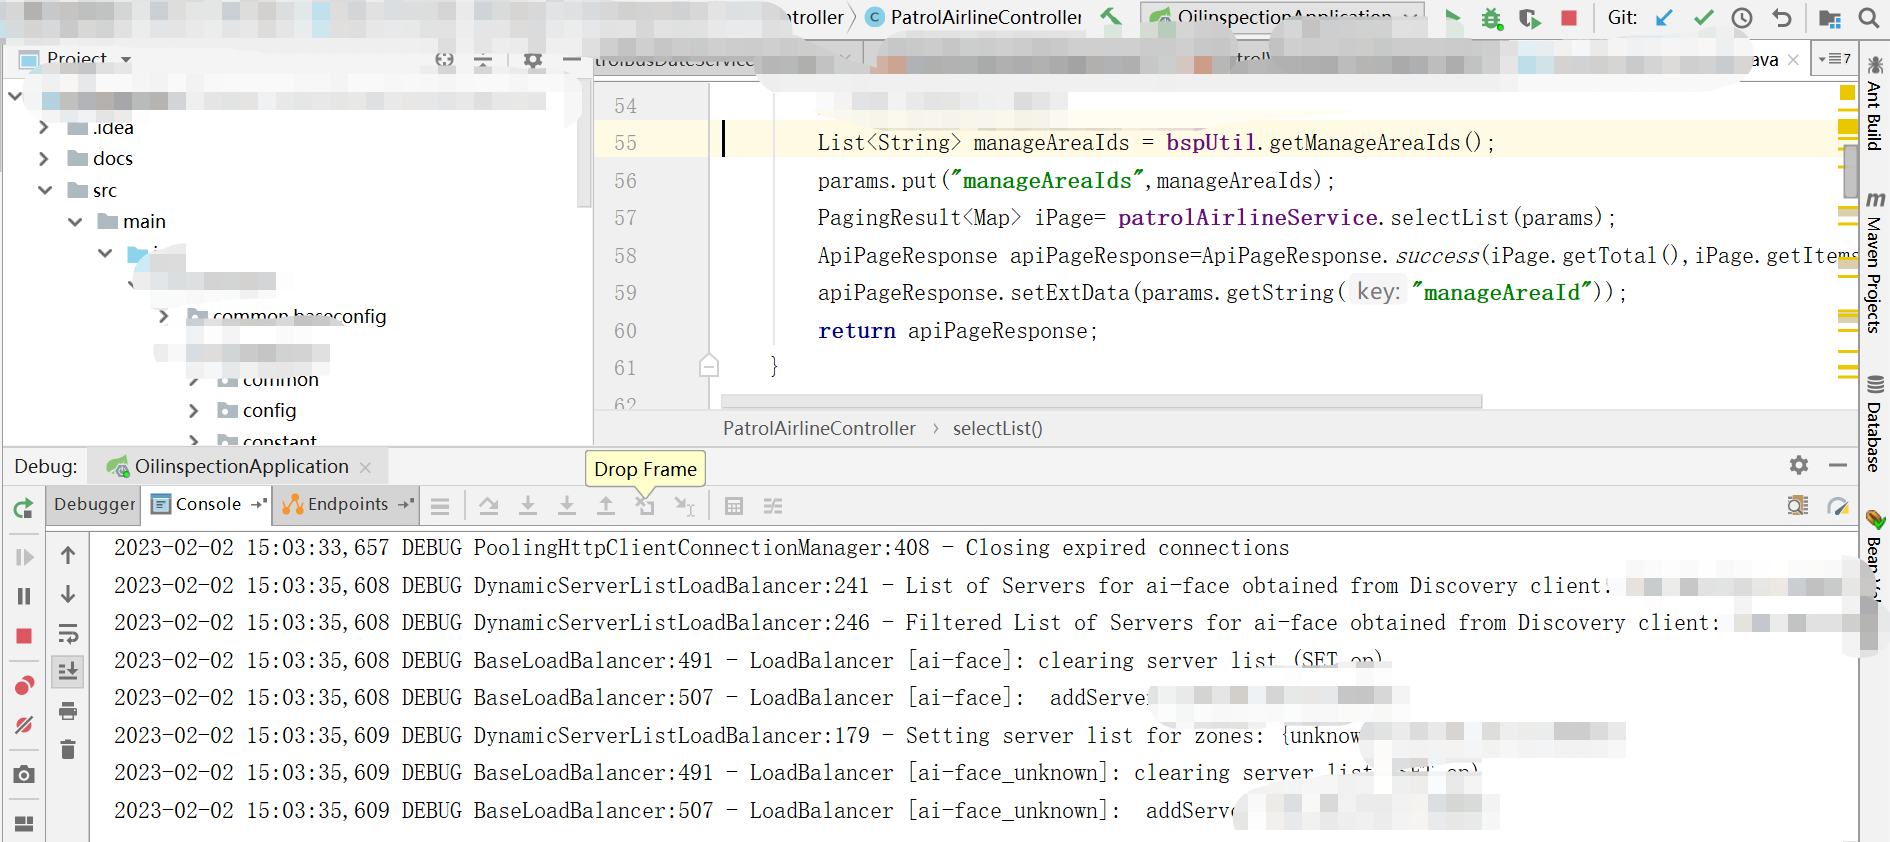Click PatrolAirlineController in navigation bar
This screenshot has width=1890, height=842.
coord(974,17)
